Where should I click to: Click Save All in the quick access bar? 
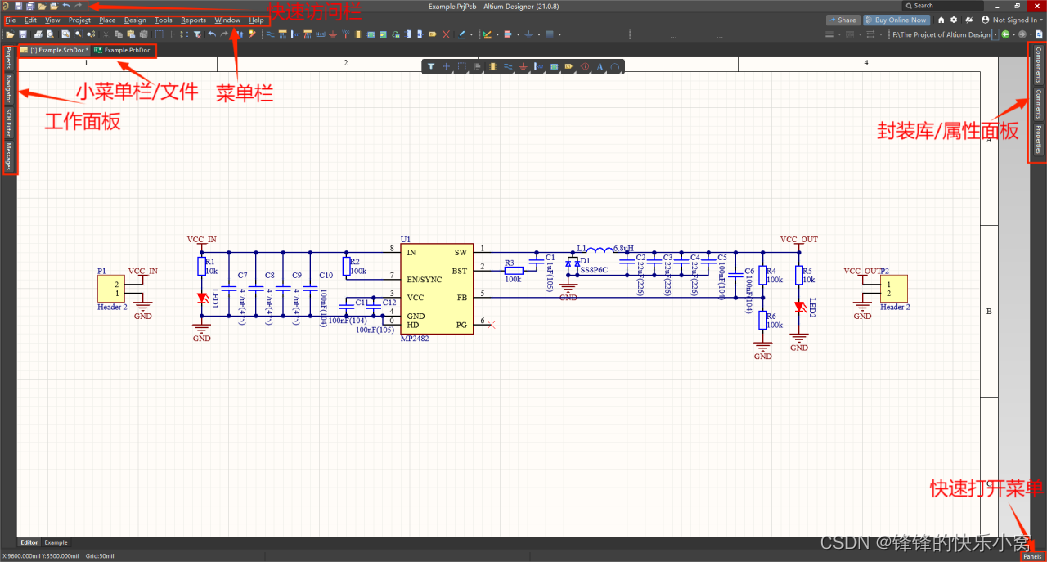tap(30, 6)
